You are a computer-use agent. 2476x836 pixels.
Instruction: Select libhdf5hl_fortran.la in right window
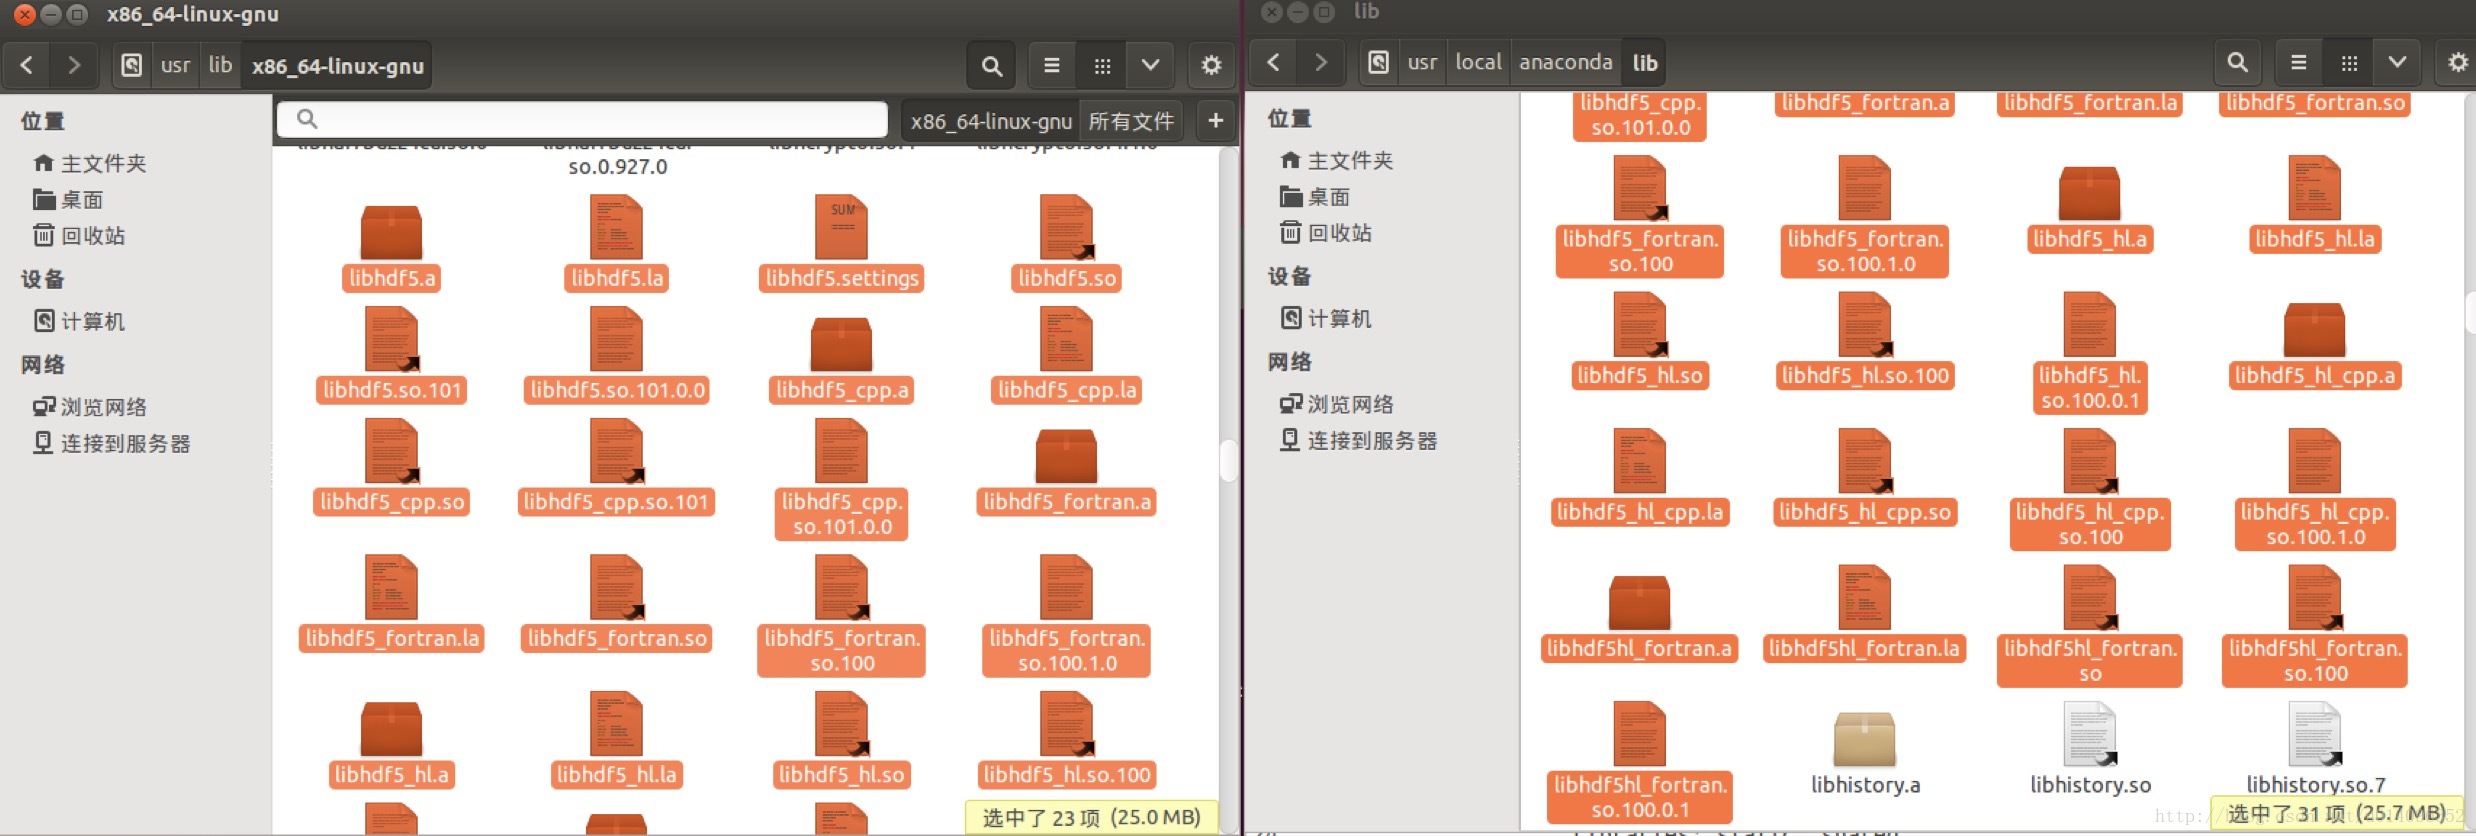point(1865,614)
